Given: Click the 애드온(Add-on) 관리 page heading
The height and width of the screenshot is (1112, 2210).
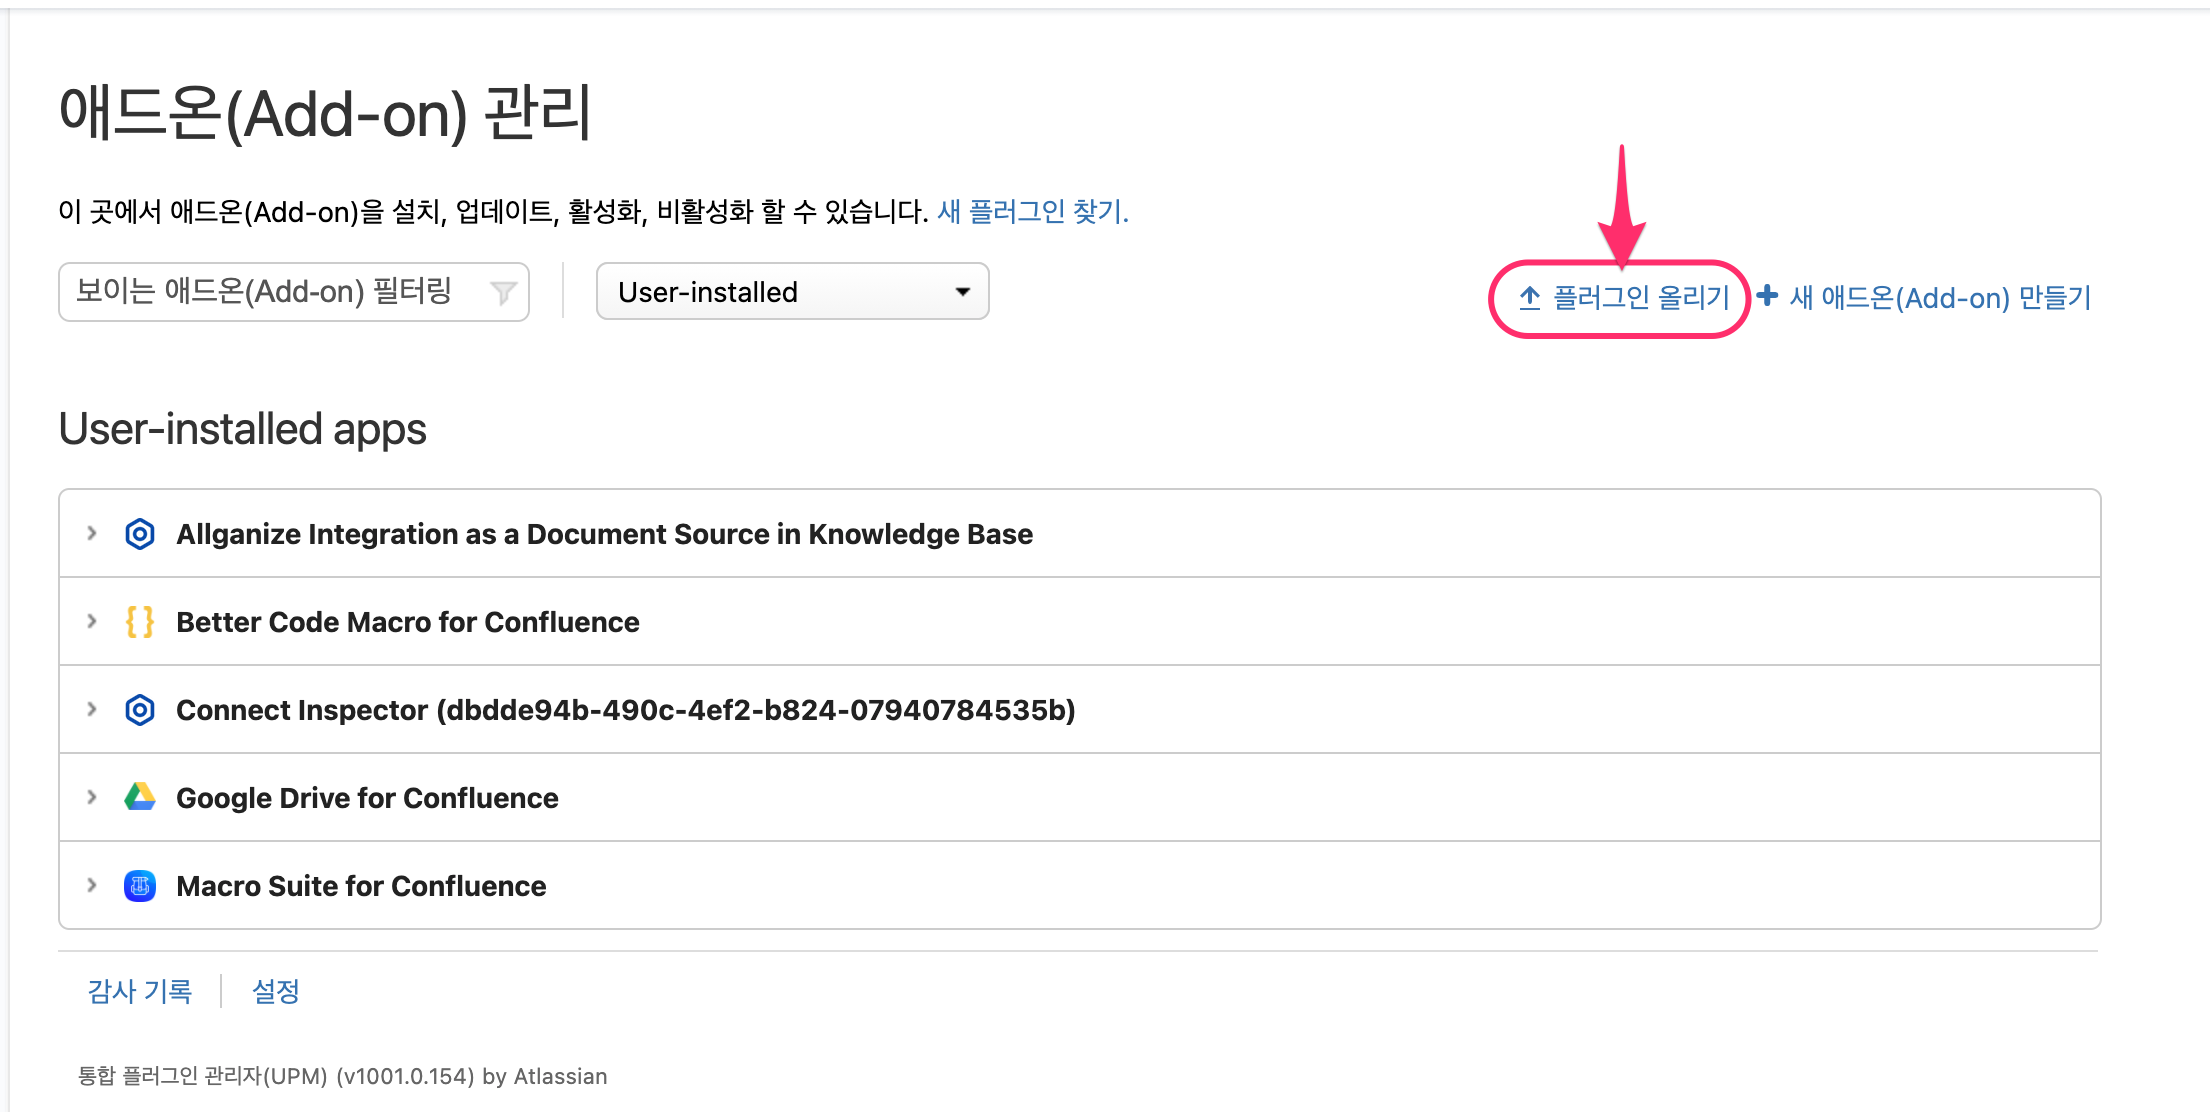Looking at the screenshot, I should [325, 113].
